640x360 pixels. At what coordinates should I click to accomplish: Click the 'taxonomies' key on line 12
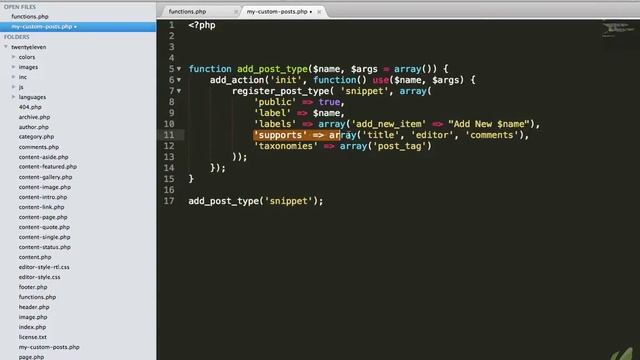(x=285, y=146)
